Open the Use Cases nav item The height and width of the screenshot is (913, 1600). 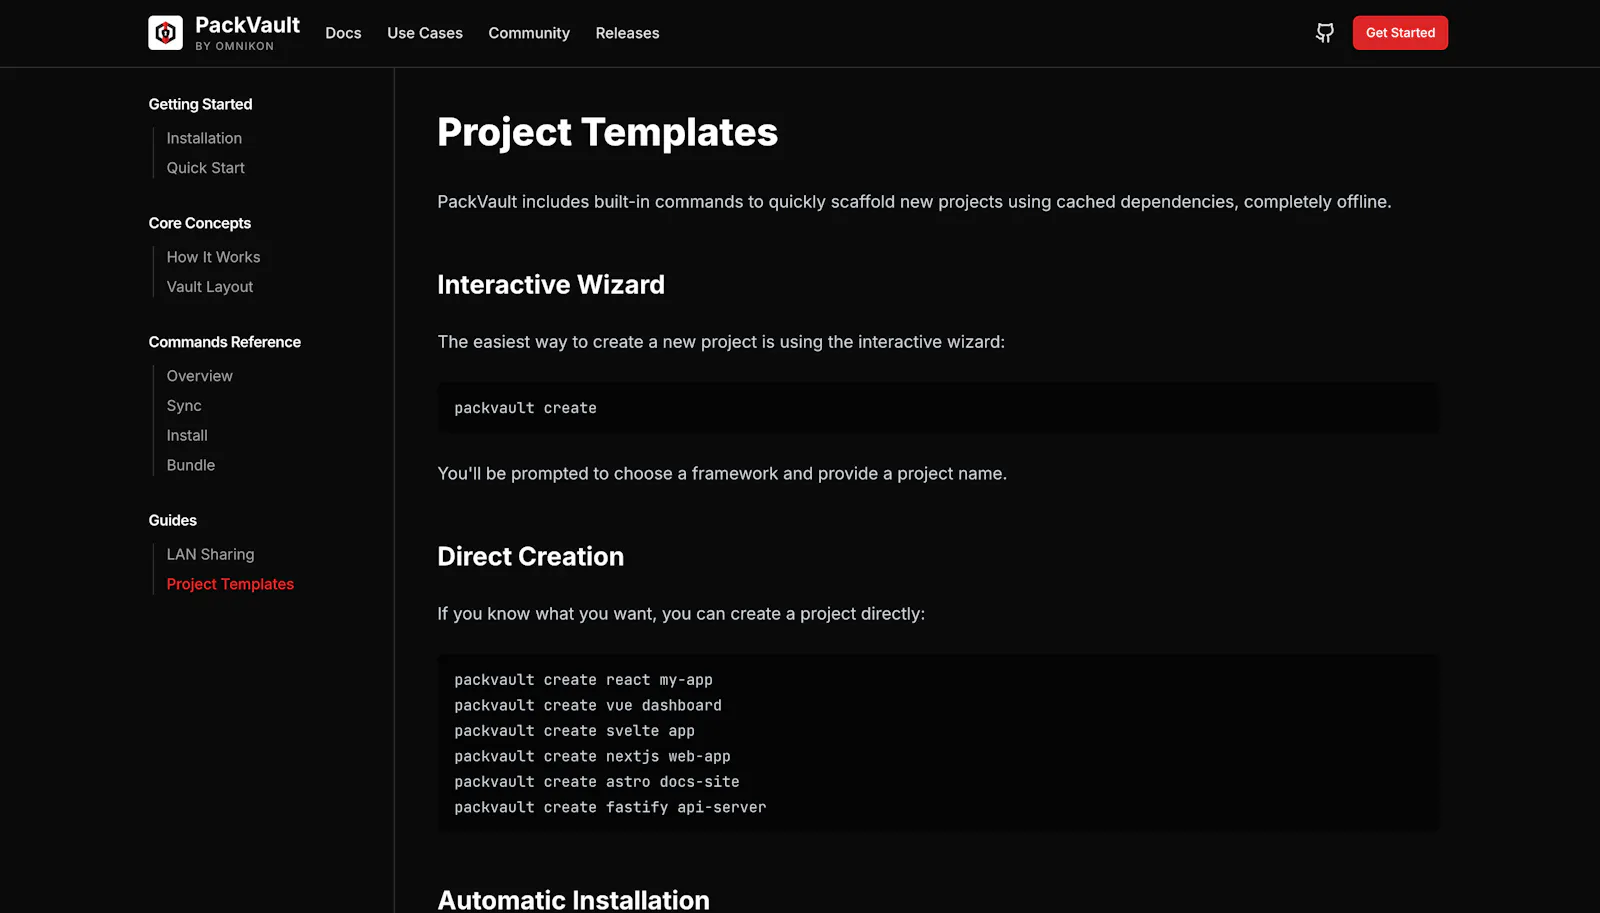(x=425, y=33)
